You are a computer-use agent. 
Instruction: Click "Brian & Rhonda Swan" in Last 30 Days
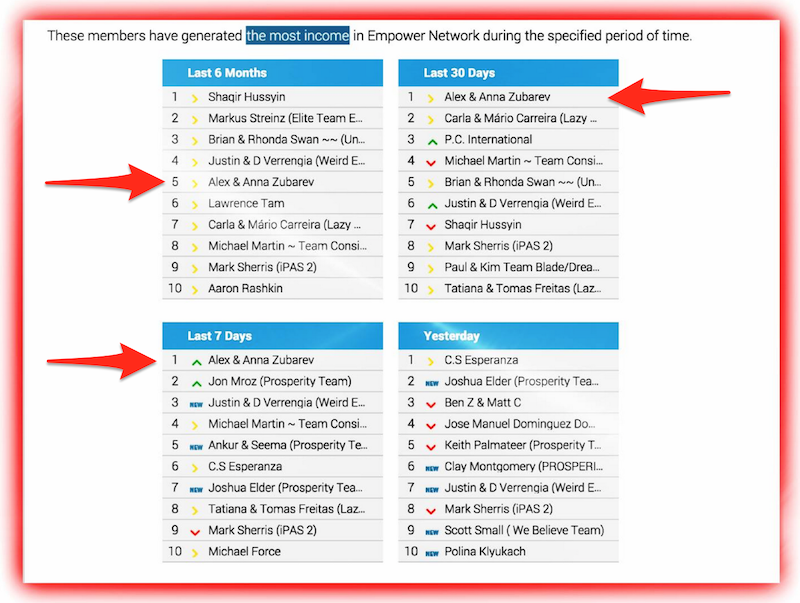click(x=499, y=182)
